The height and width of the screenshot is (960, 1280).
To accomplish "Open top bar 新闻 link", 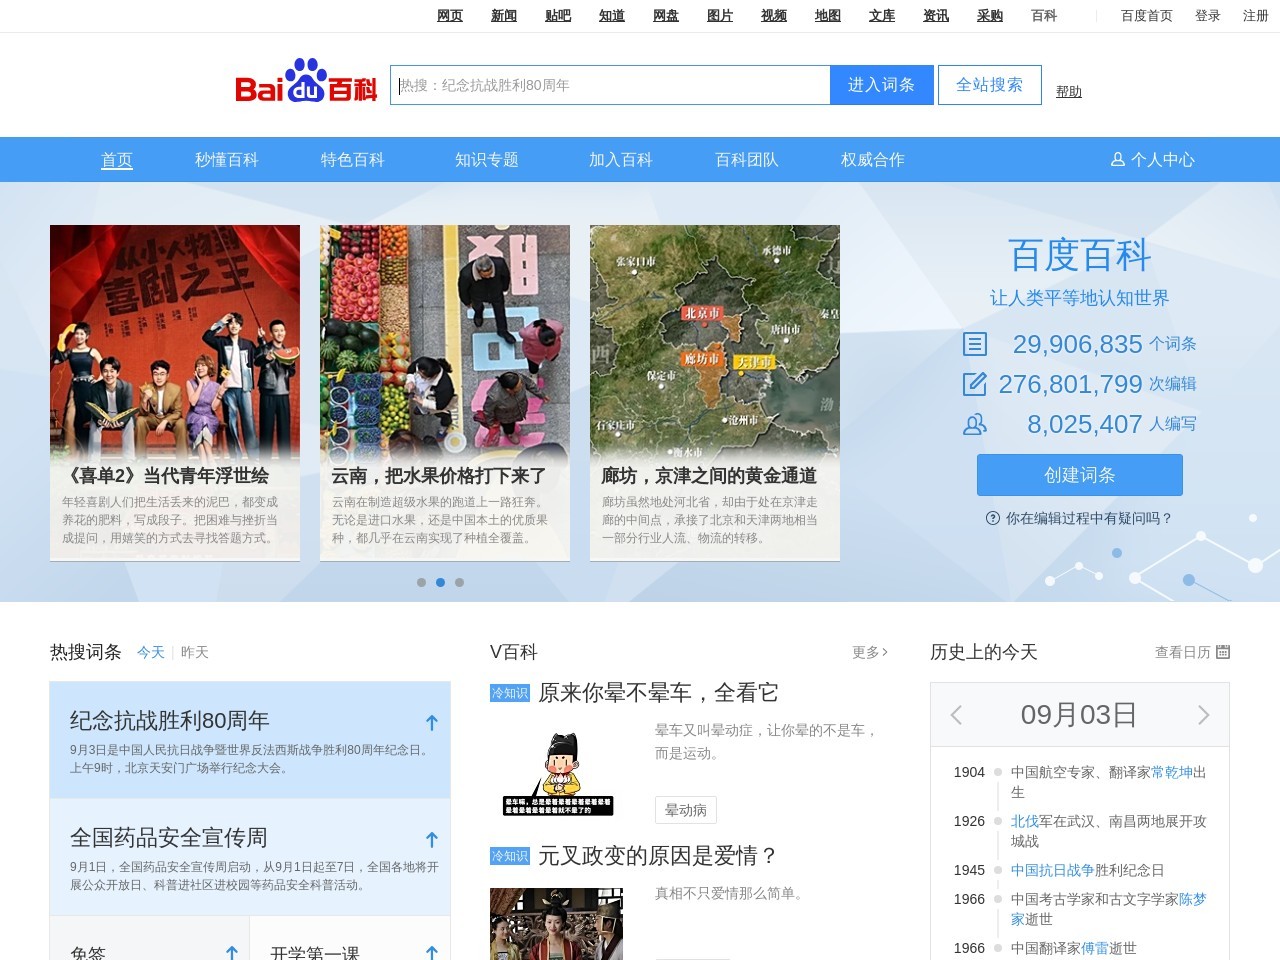I will [504, 16].
